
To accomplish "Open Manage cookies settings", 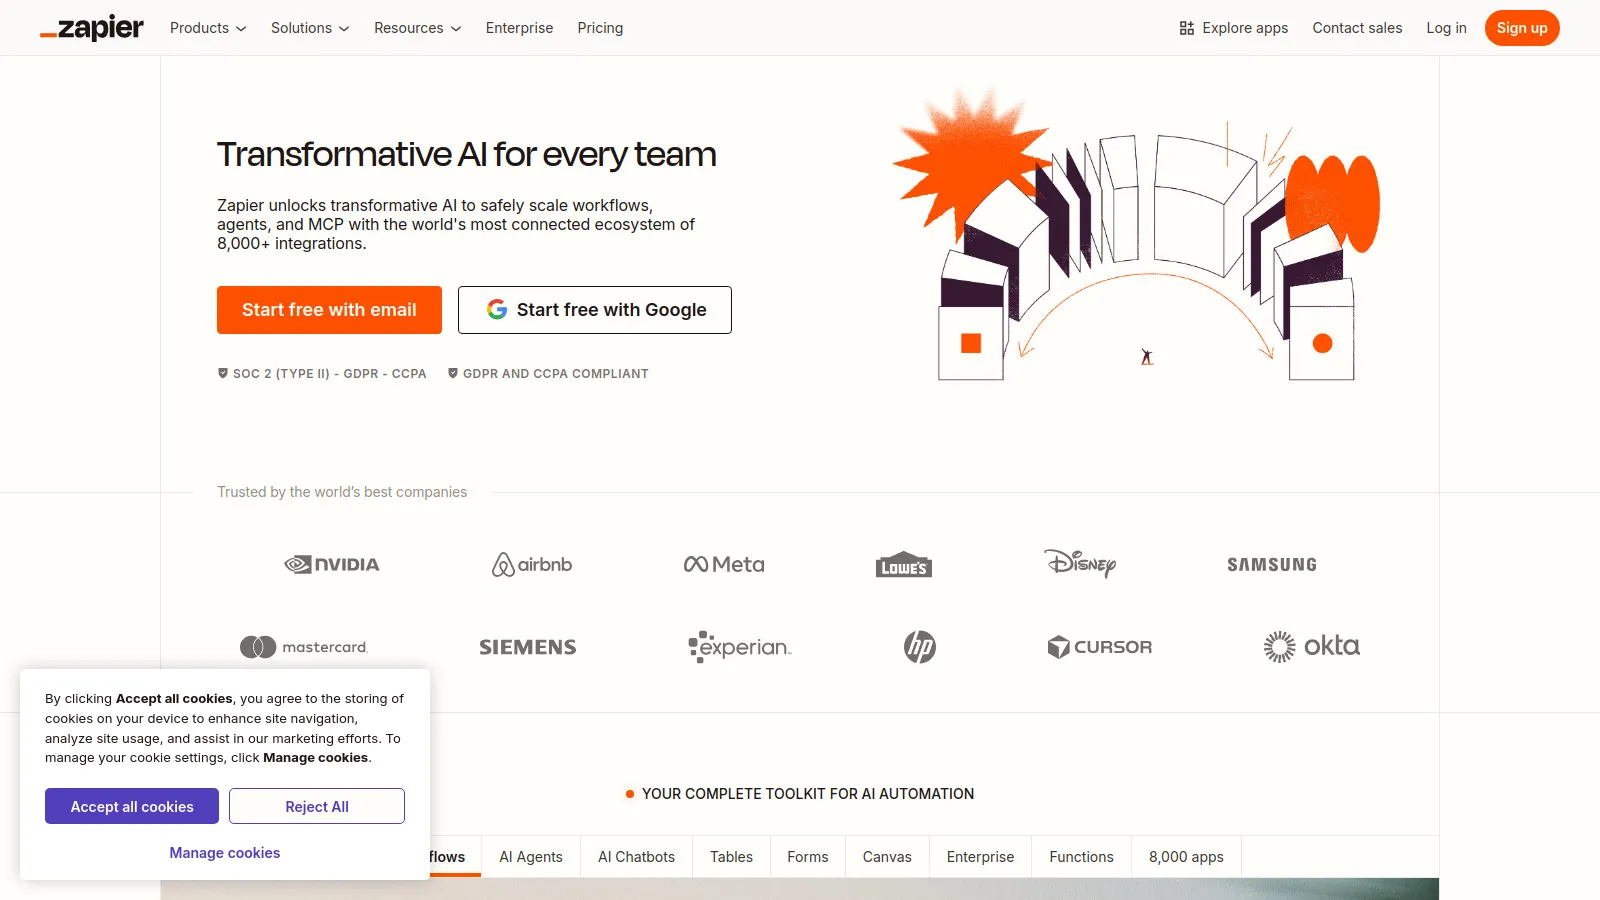I will tap(224, 852).
